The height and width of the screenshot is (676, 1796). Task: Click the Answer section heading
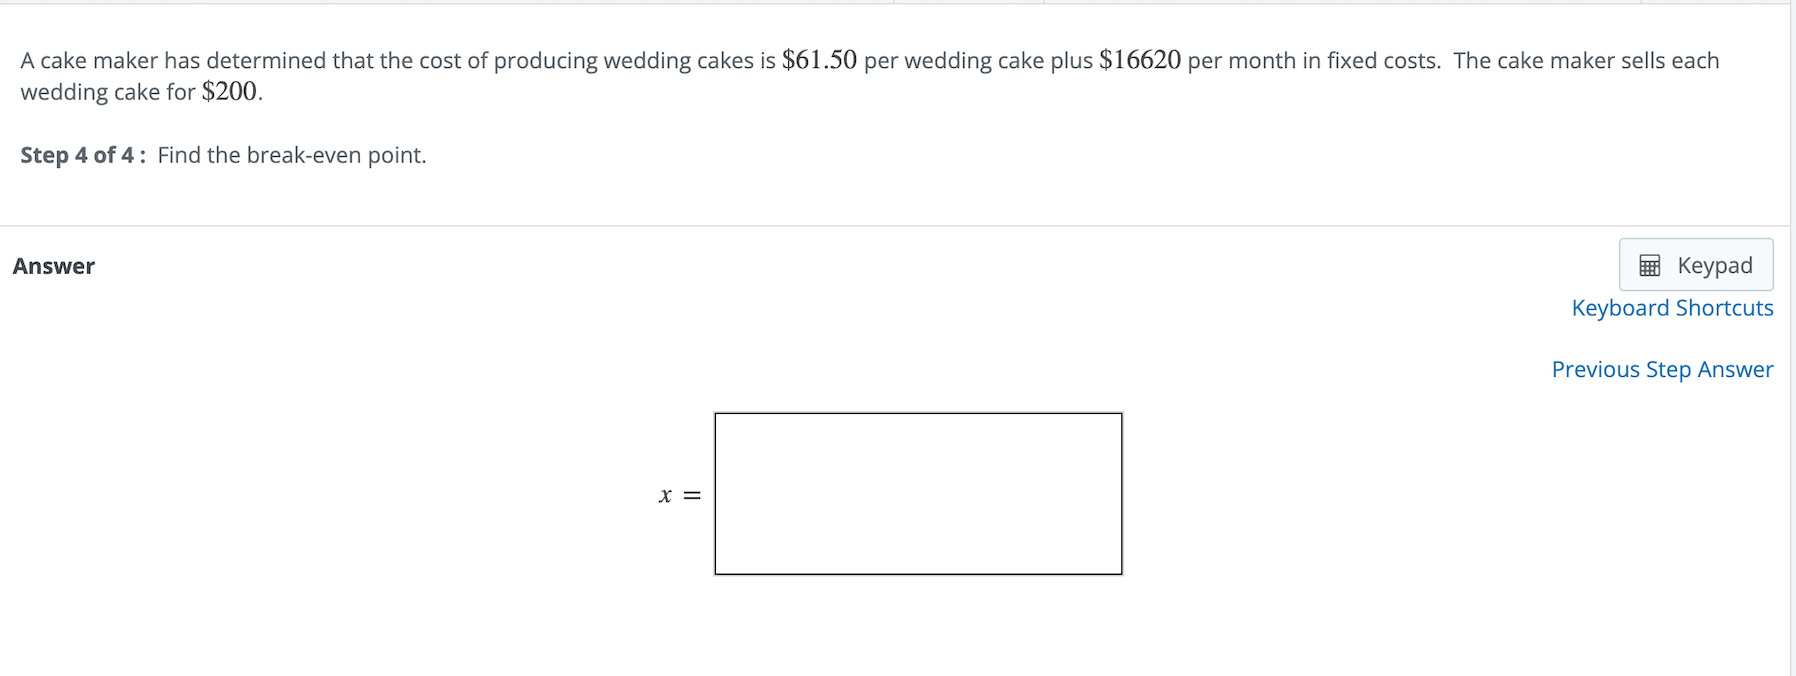click(x=54, y=266)
